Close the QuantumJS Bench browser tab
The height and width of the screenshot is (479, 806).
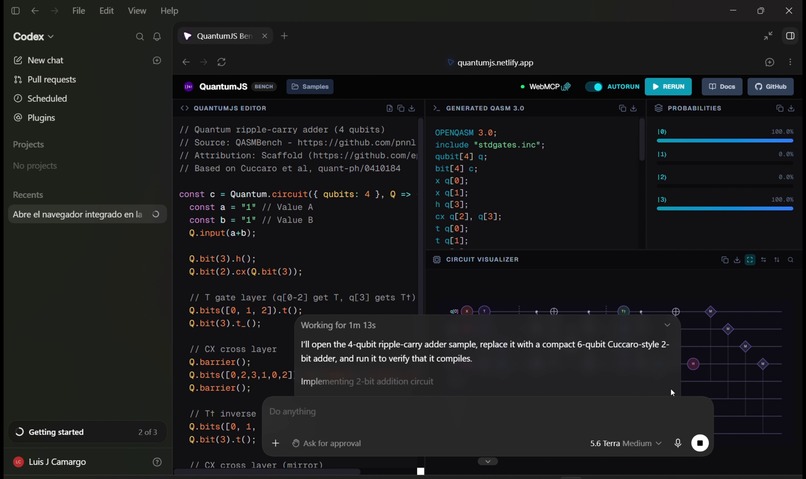(x=264, y=36)
